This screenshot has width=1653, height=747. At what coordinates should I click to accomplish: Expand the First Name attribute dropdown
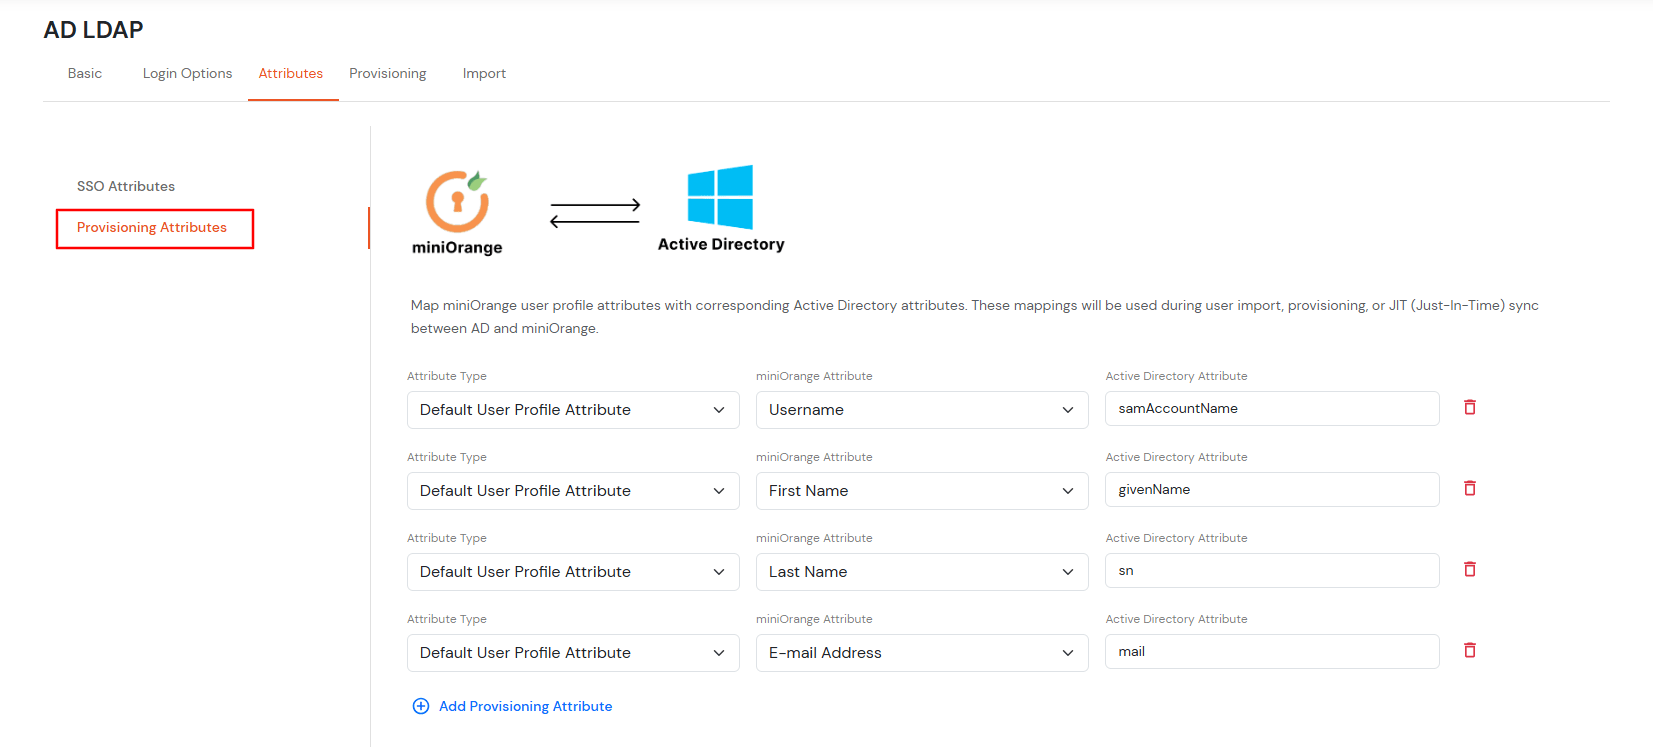(921, 491)
